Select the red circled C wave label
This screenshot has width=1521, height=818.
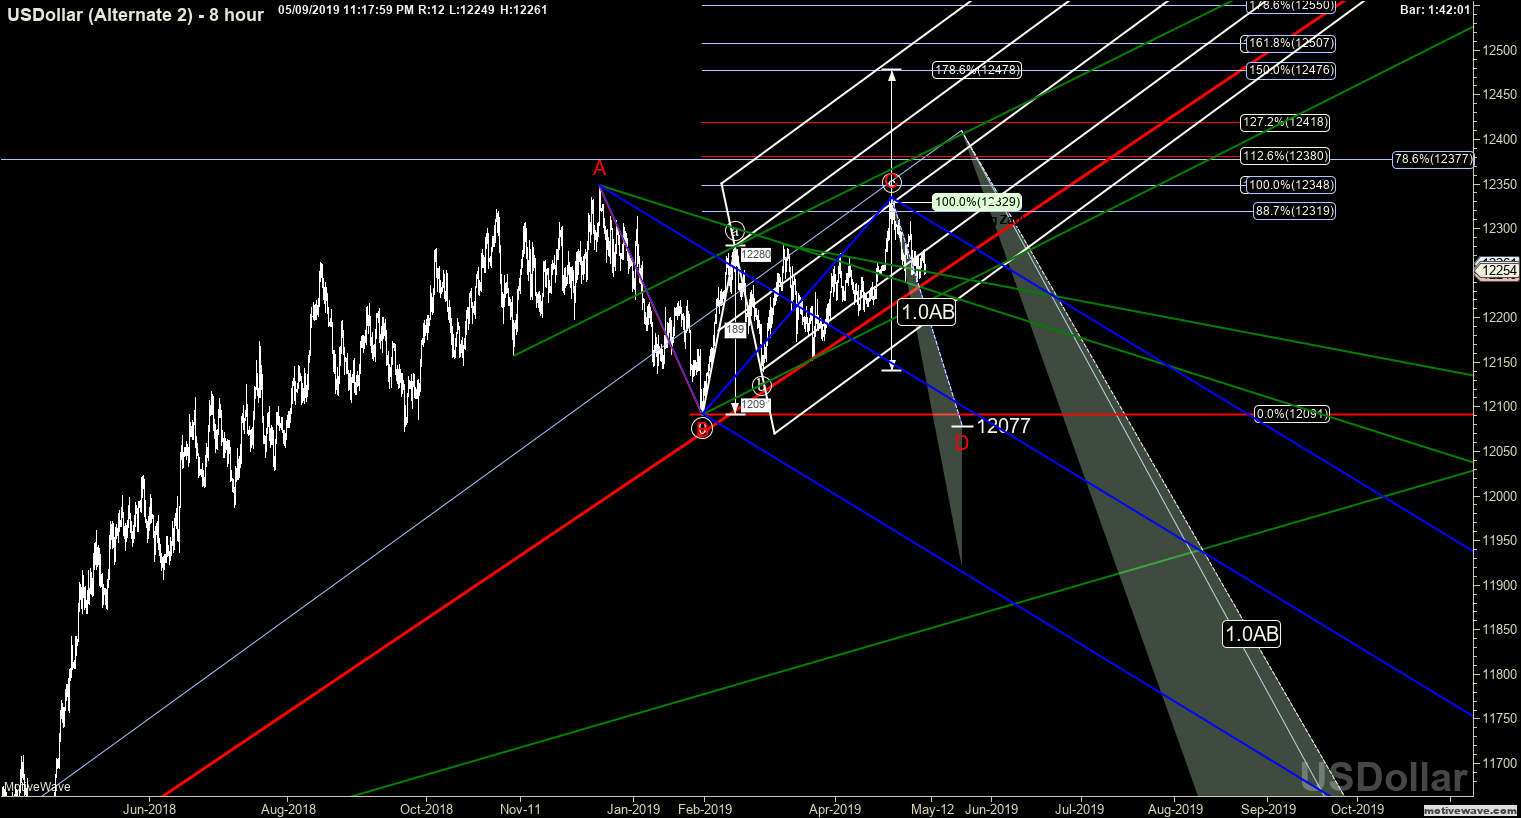click(892, 182)
